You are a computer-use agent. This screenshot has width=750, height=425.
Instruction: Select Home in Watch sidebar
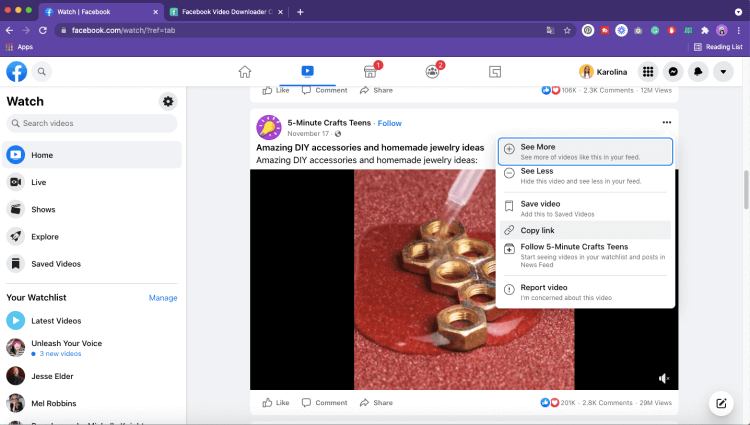click(x=92, y=155)
